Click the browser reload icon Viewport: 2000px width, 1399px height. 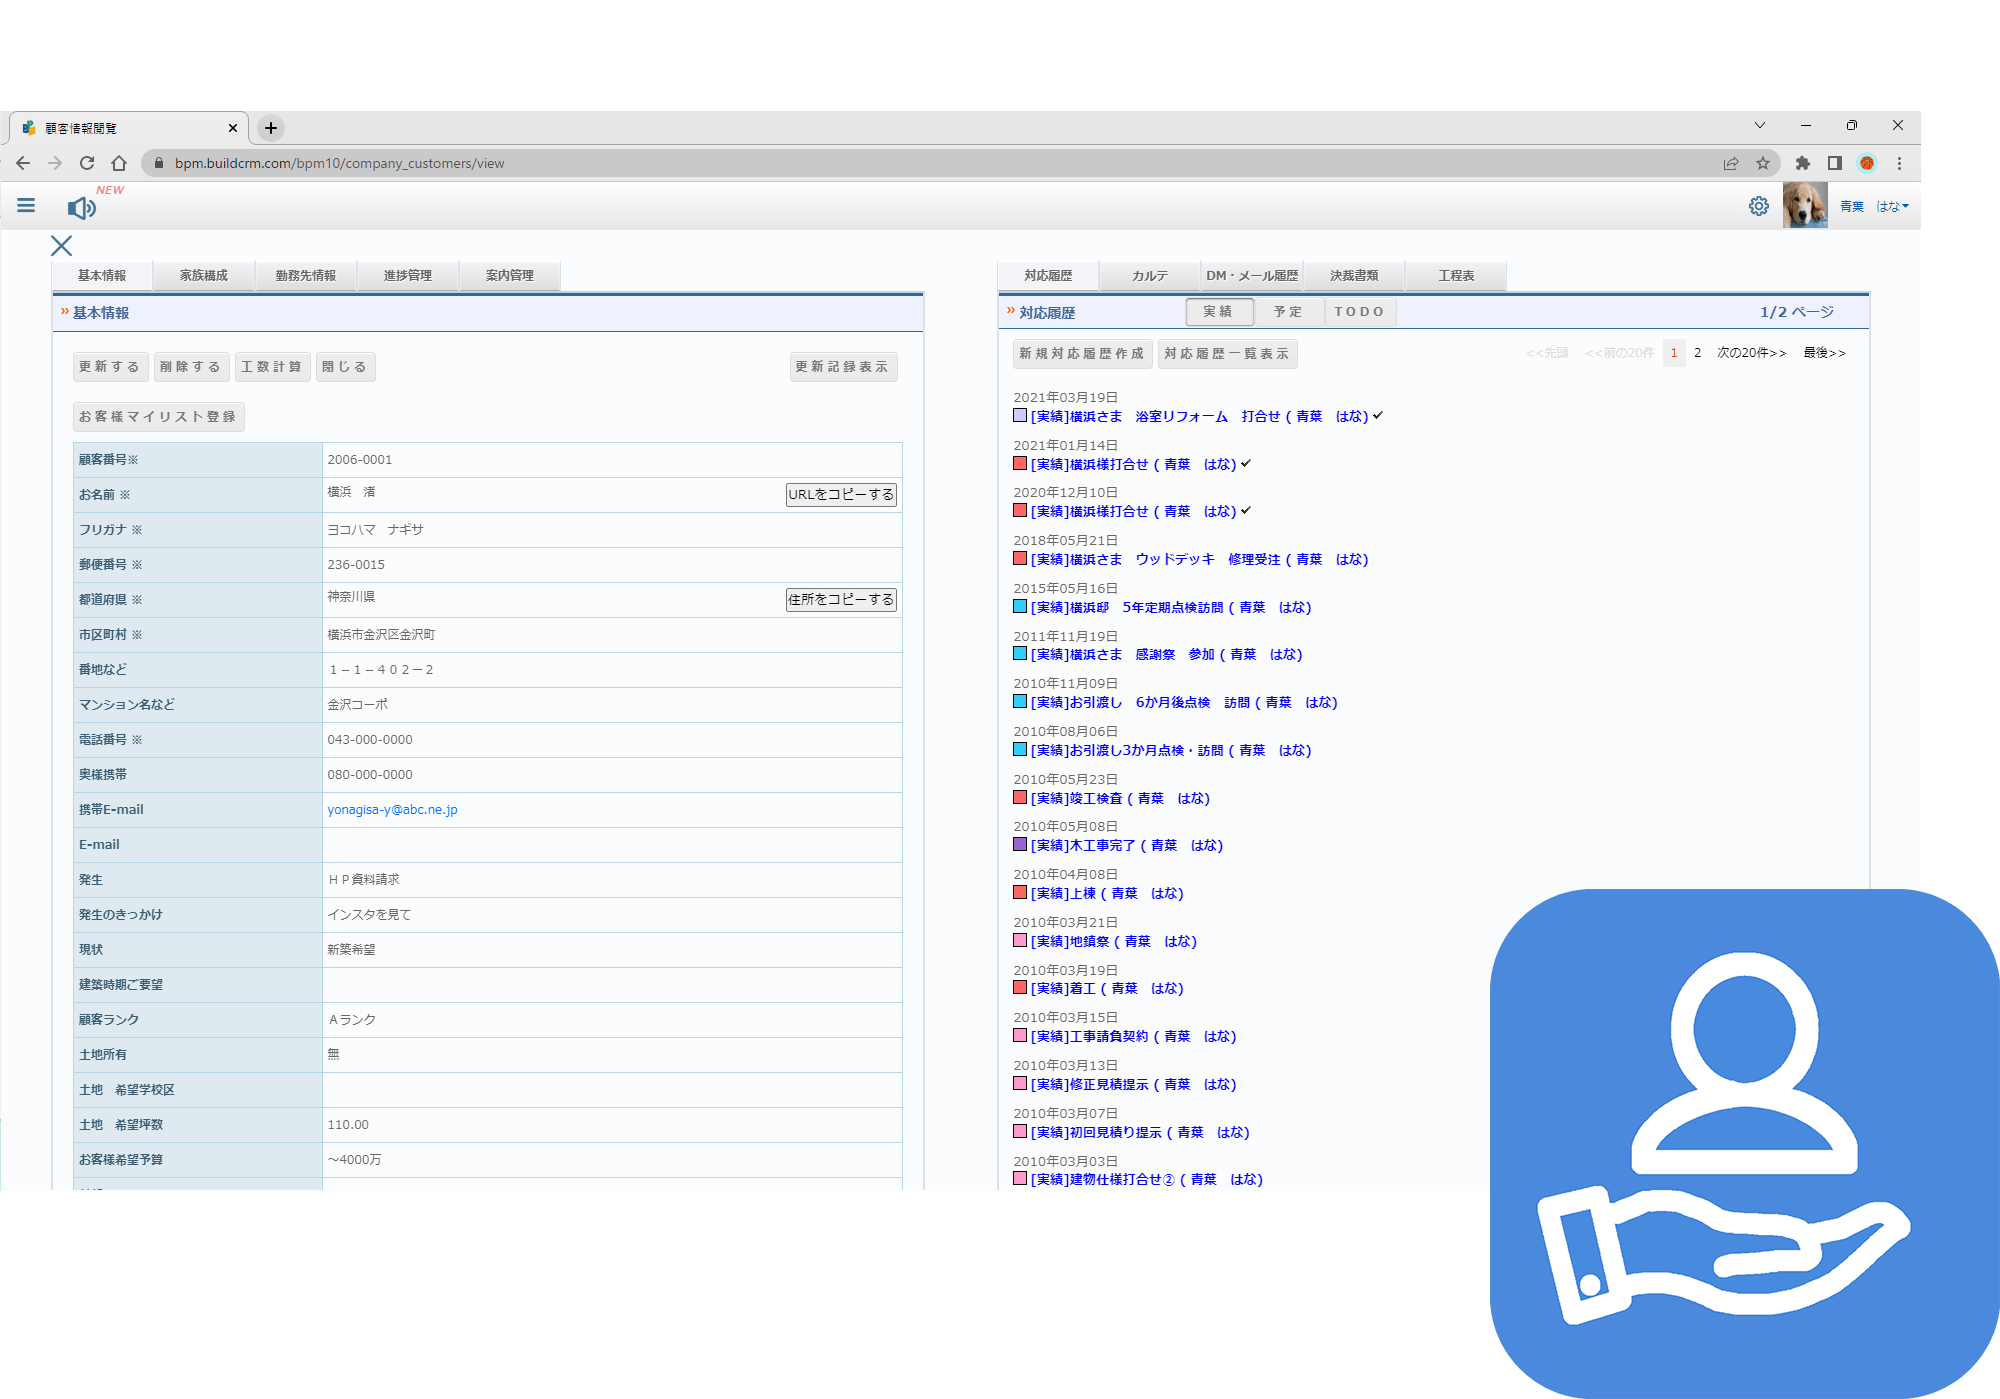tap(87, 163)
